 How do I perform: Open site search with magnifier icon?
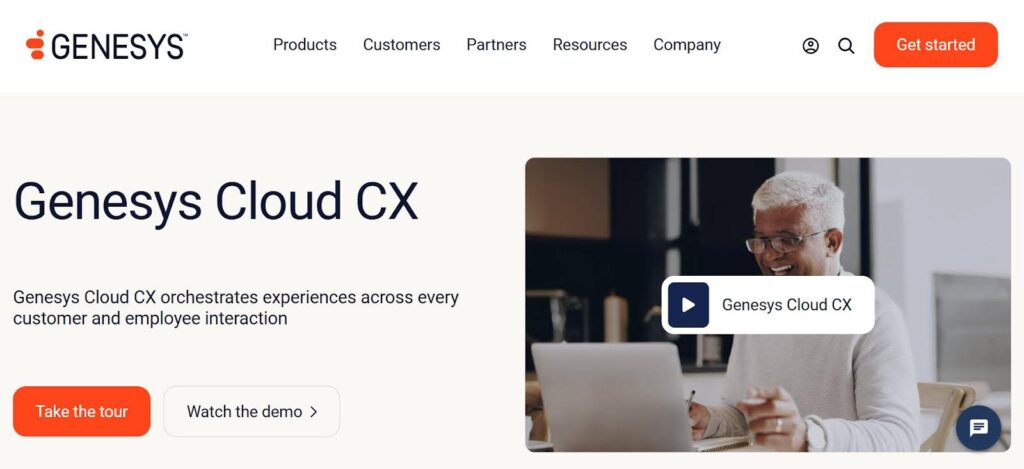(x=846, y=46)
